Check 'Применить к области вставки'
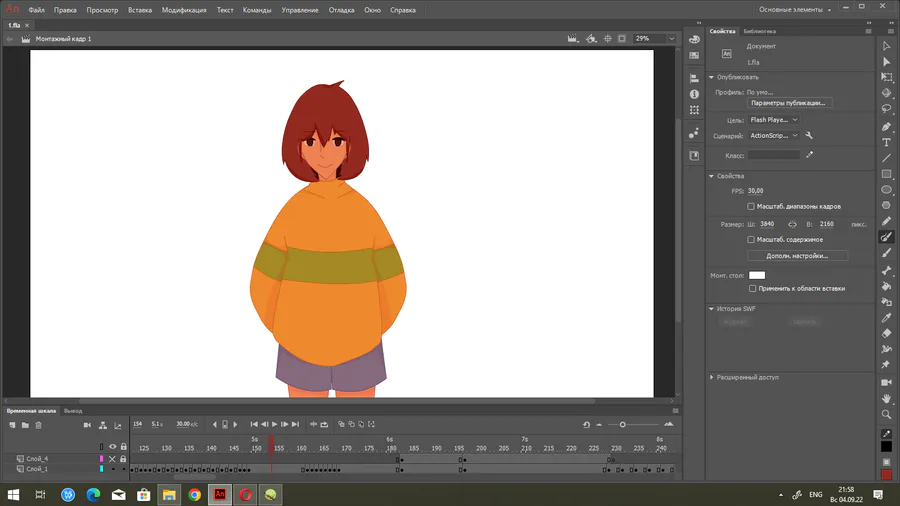This screenshot has height=506, width=900. click(752, 289)
